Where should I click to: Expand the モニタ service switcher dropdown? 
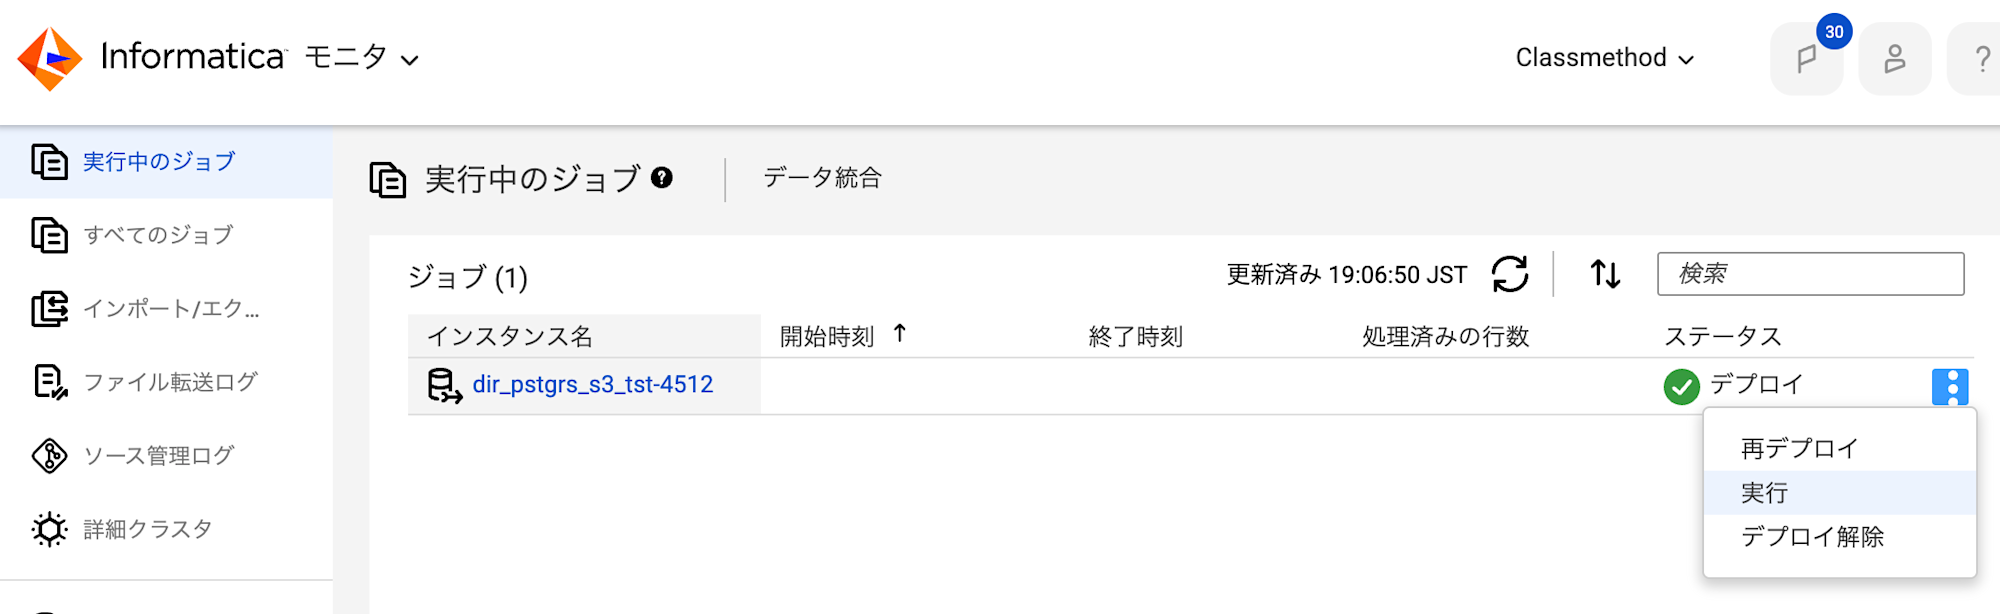(x=360, y=58)
